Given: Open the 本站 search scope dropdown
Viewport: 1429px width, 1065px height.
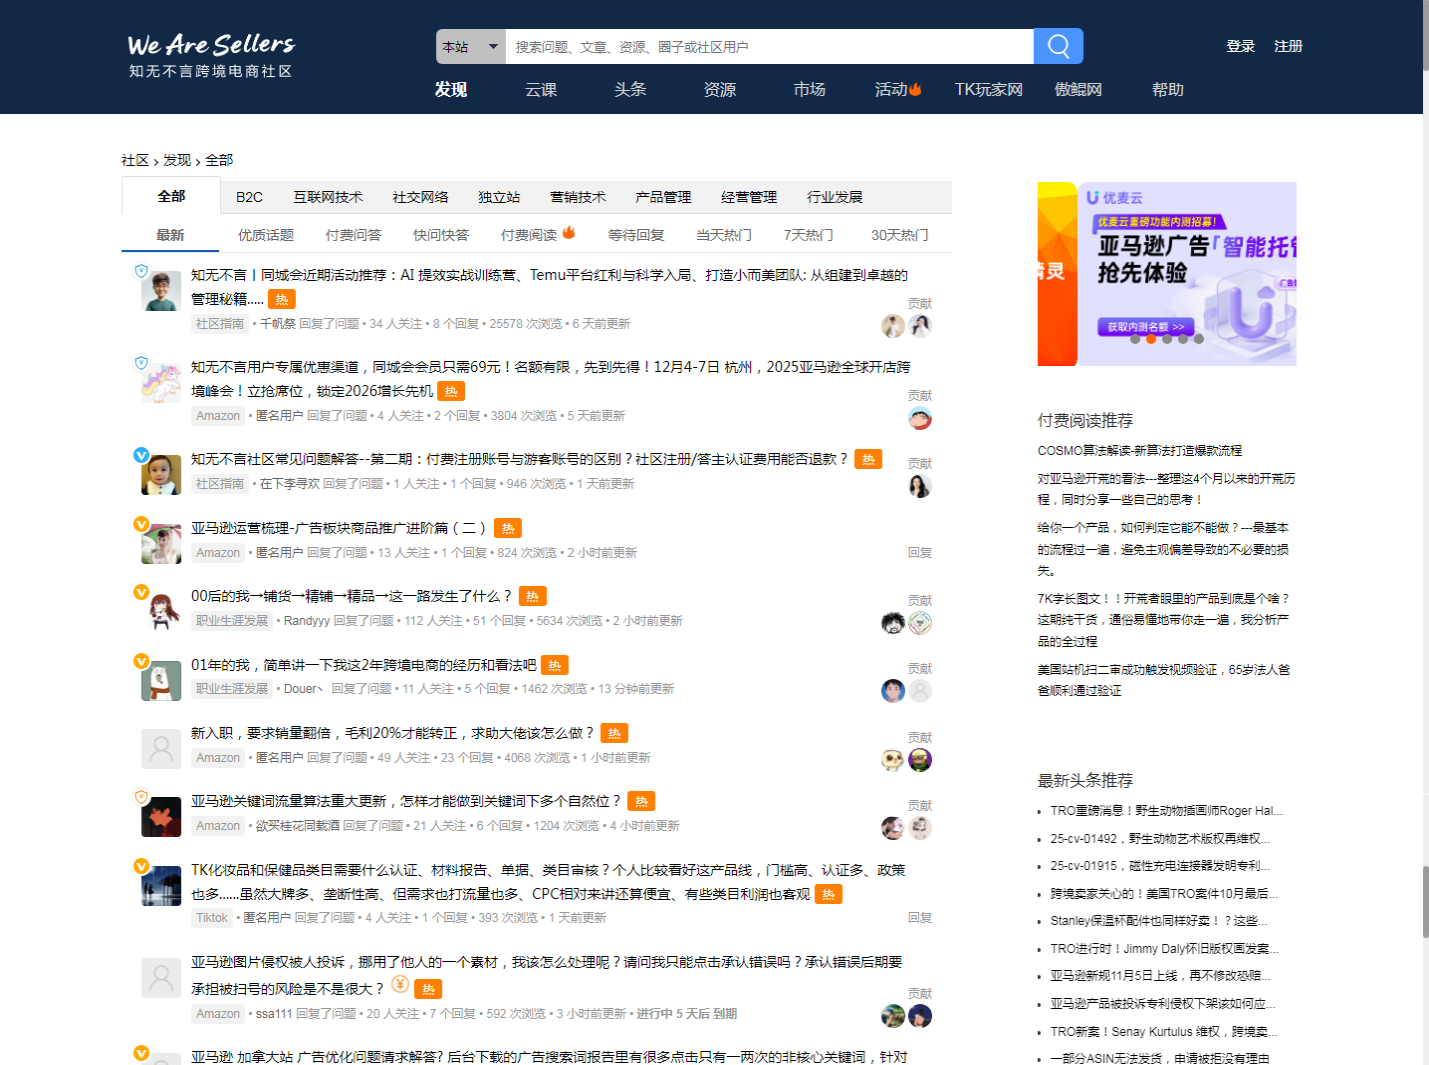Looking at the screenshot, I should [x=469, y=45].
